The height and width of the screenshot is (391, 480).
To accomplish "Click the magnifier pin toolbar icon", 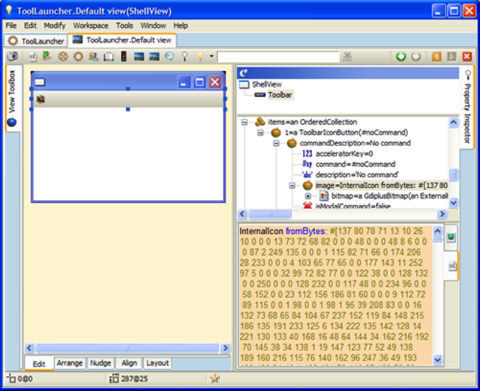I will (185, 56).
